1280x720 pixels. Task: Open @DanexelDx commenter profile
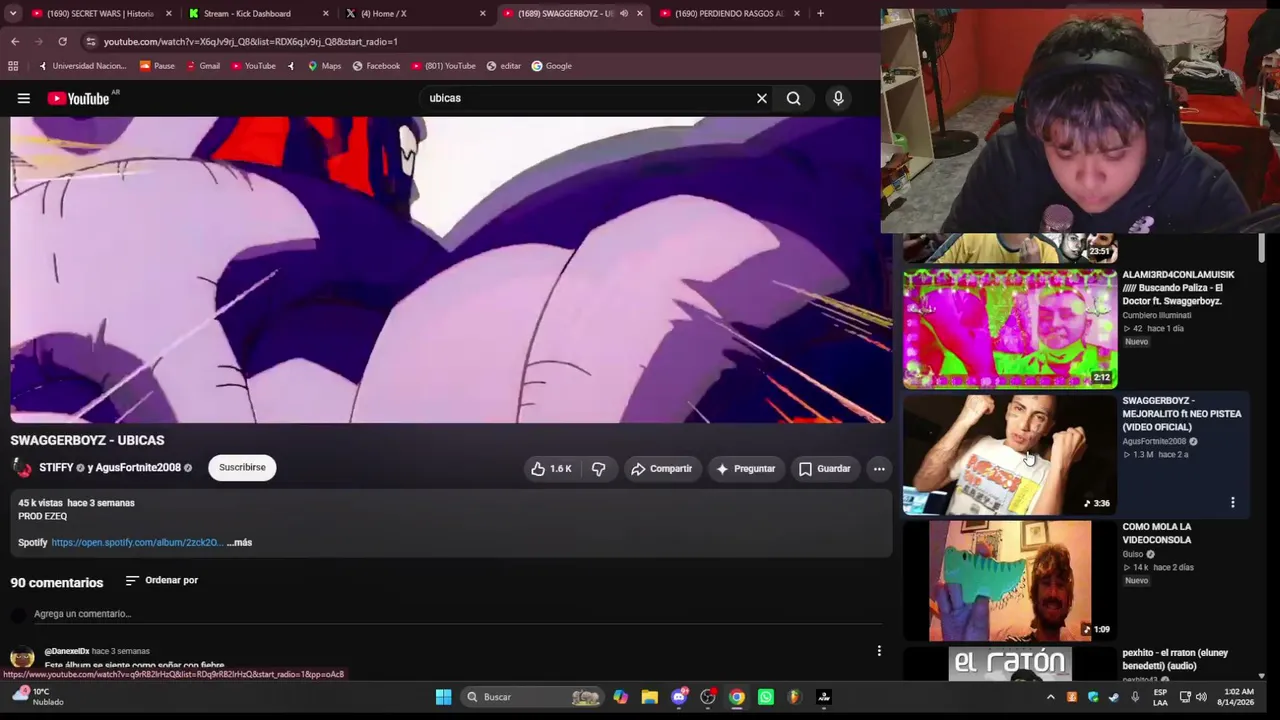[67, 651]
